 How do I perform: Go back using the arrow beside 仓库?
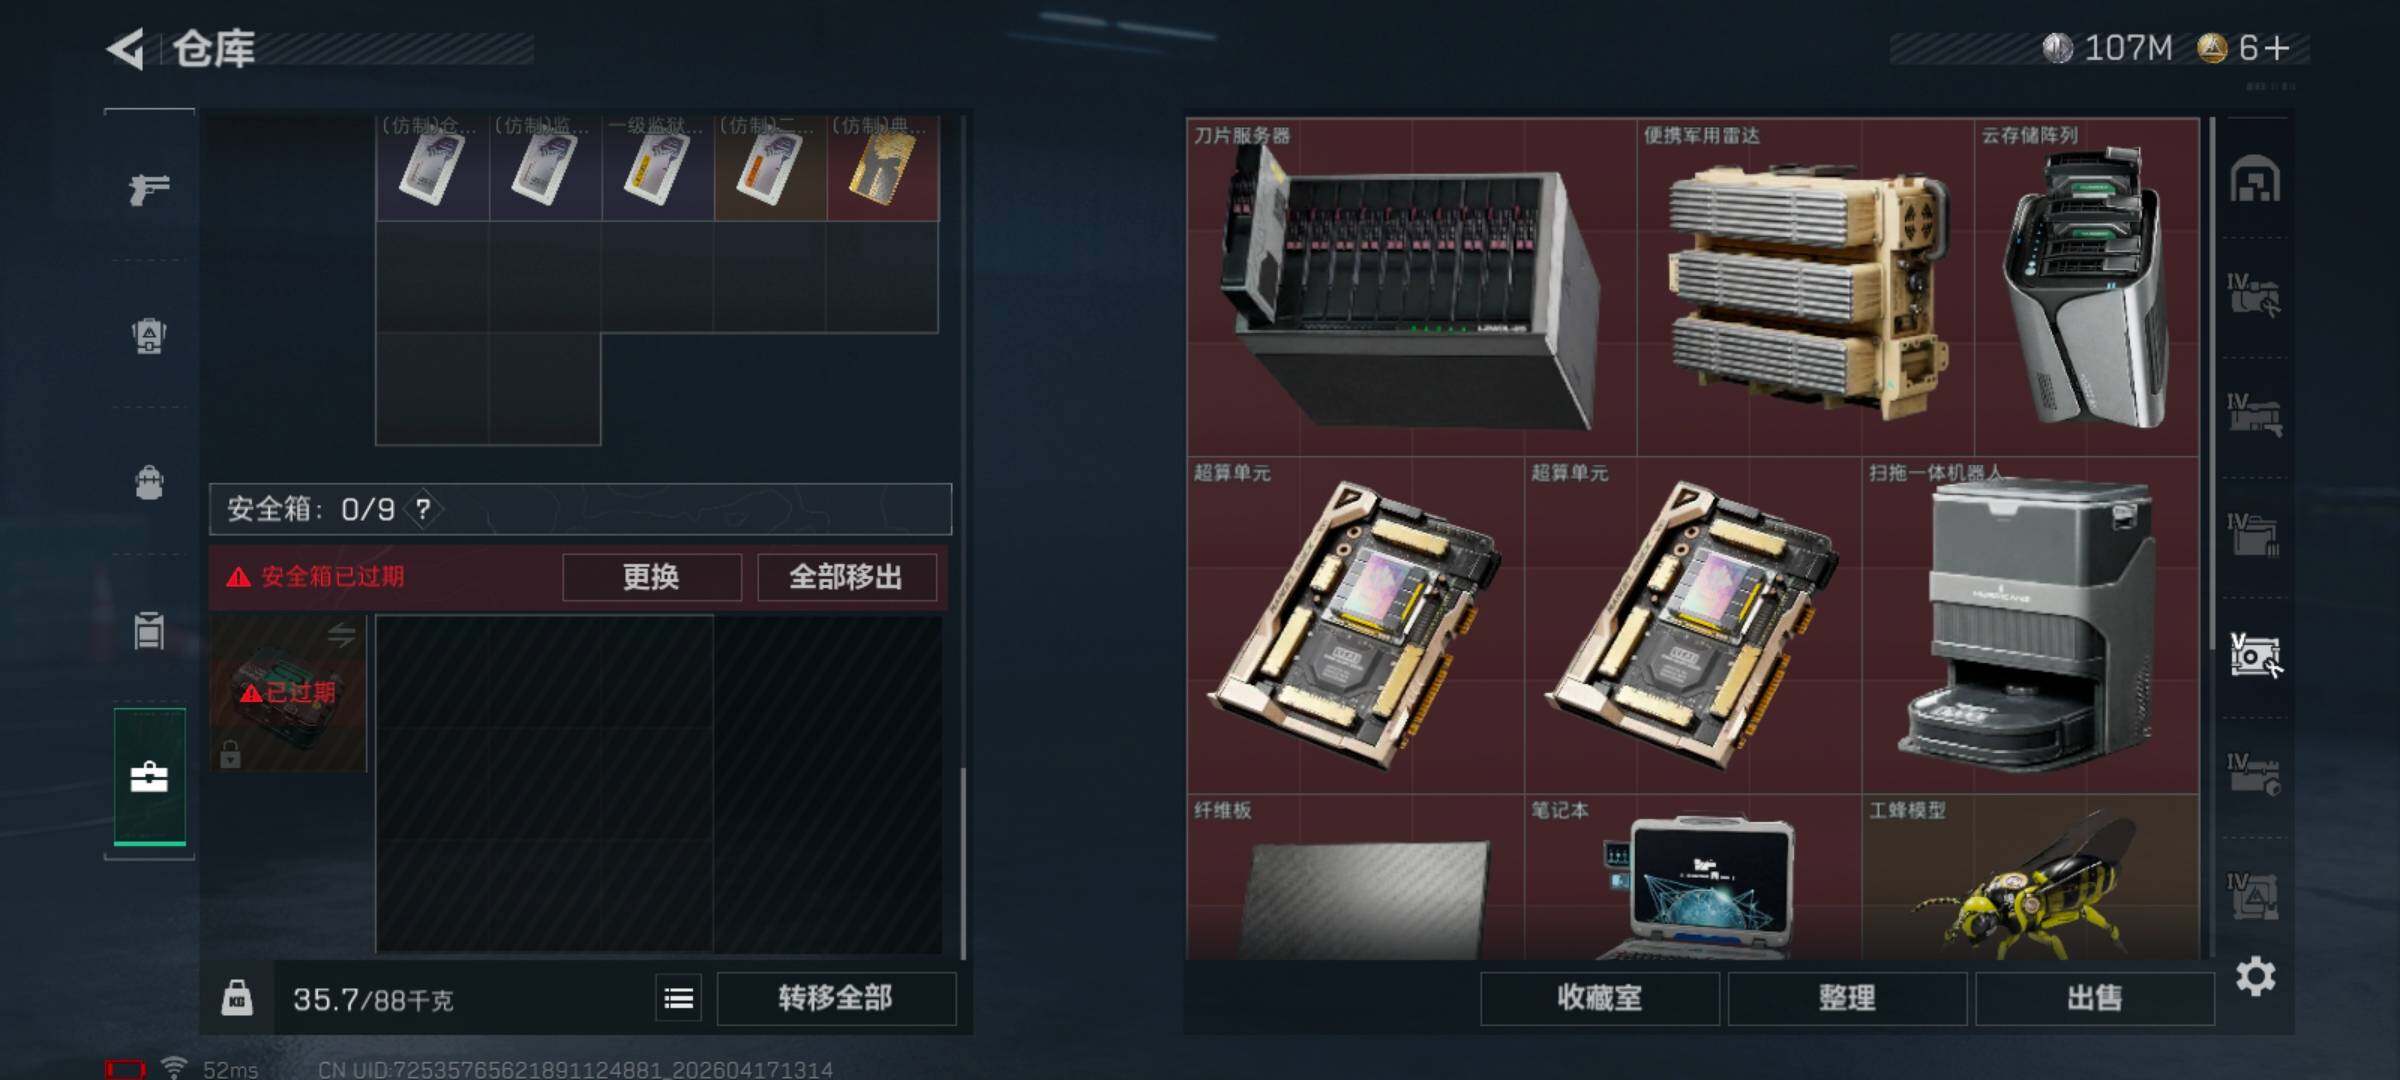tap(126, 48)
